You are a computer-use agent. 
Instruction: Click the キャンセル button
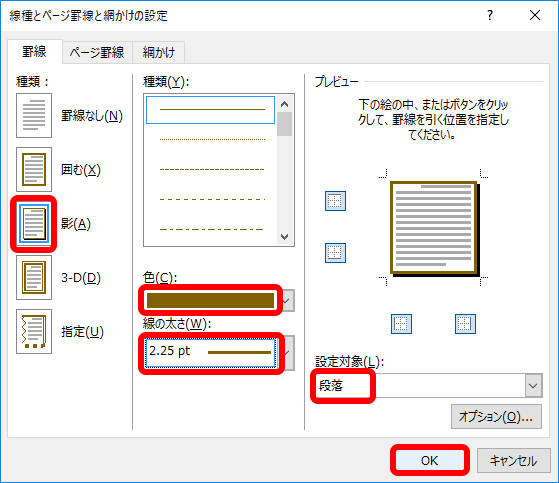pyautogui.click(x=514, y=461)
